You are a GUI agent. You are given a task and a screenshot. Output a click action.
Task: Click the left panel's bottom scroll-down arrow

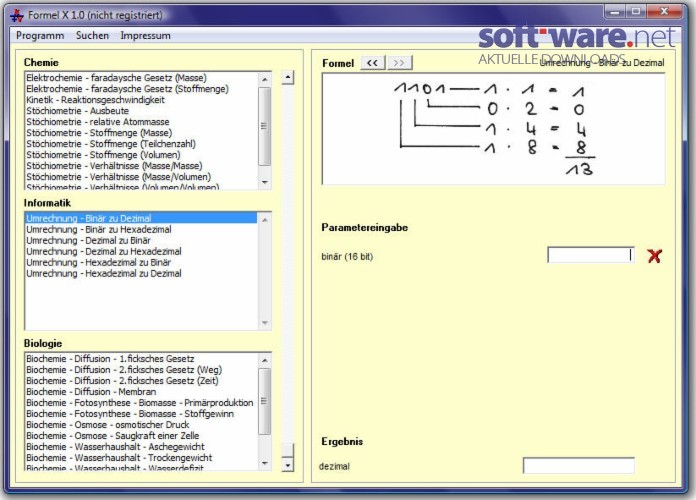pos(288,464)
